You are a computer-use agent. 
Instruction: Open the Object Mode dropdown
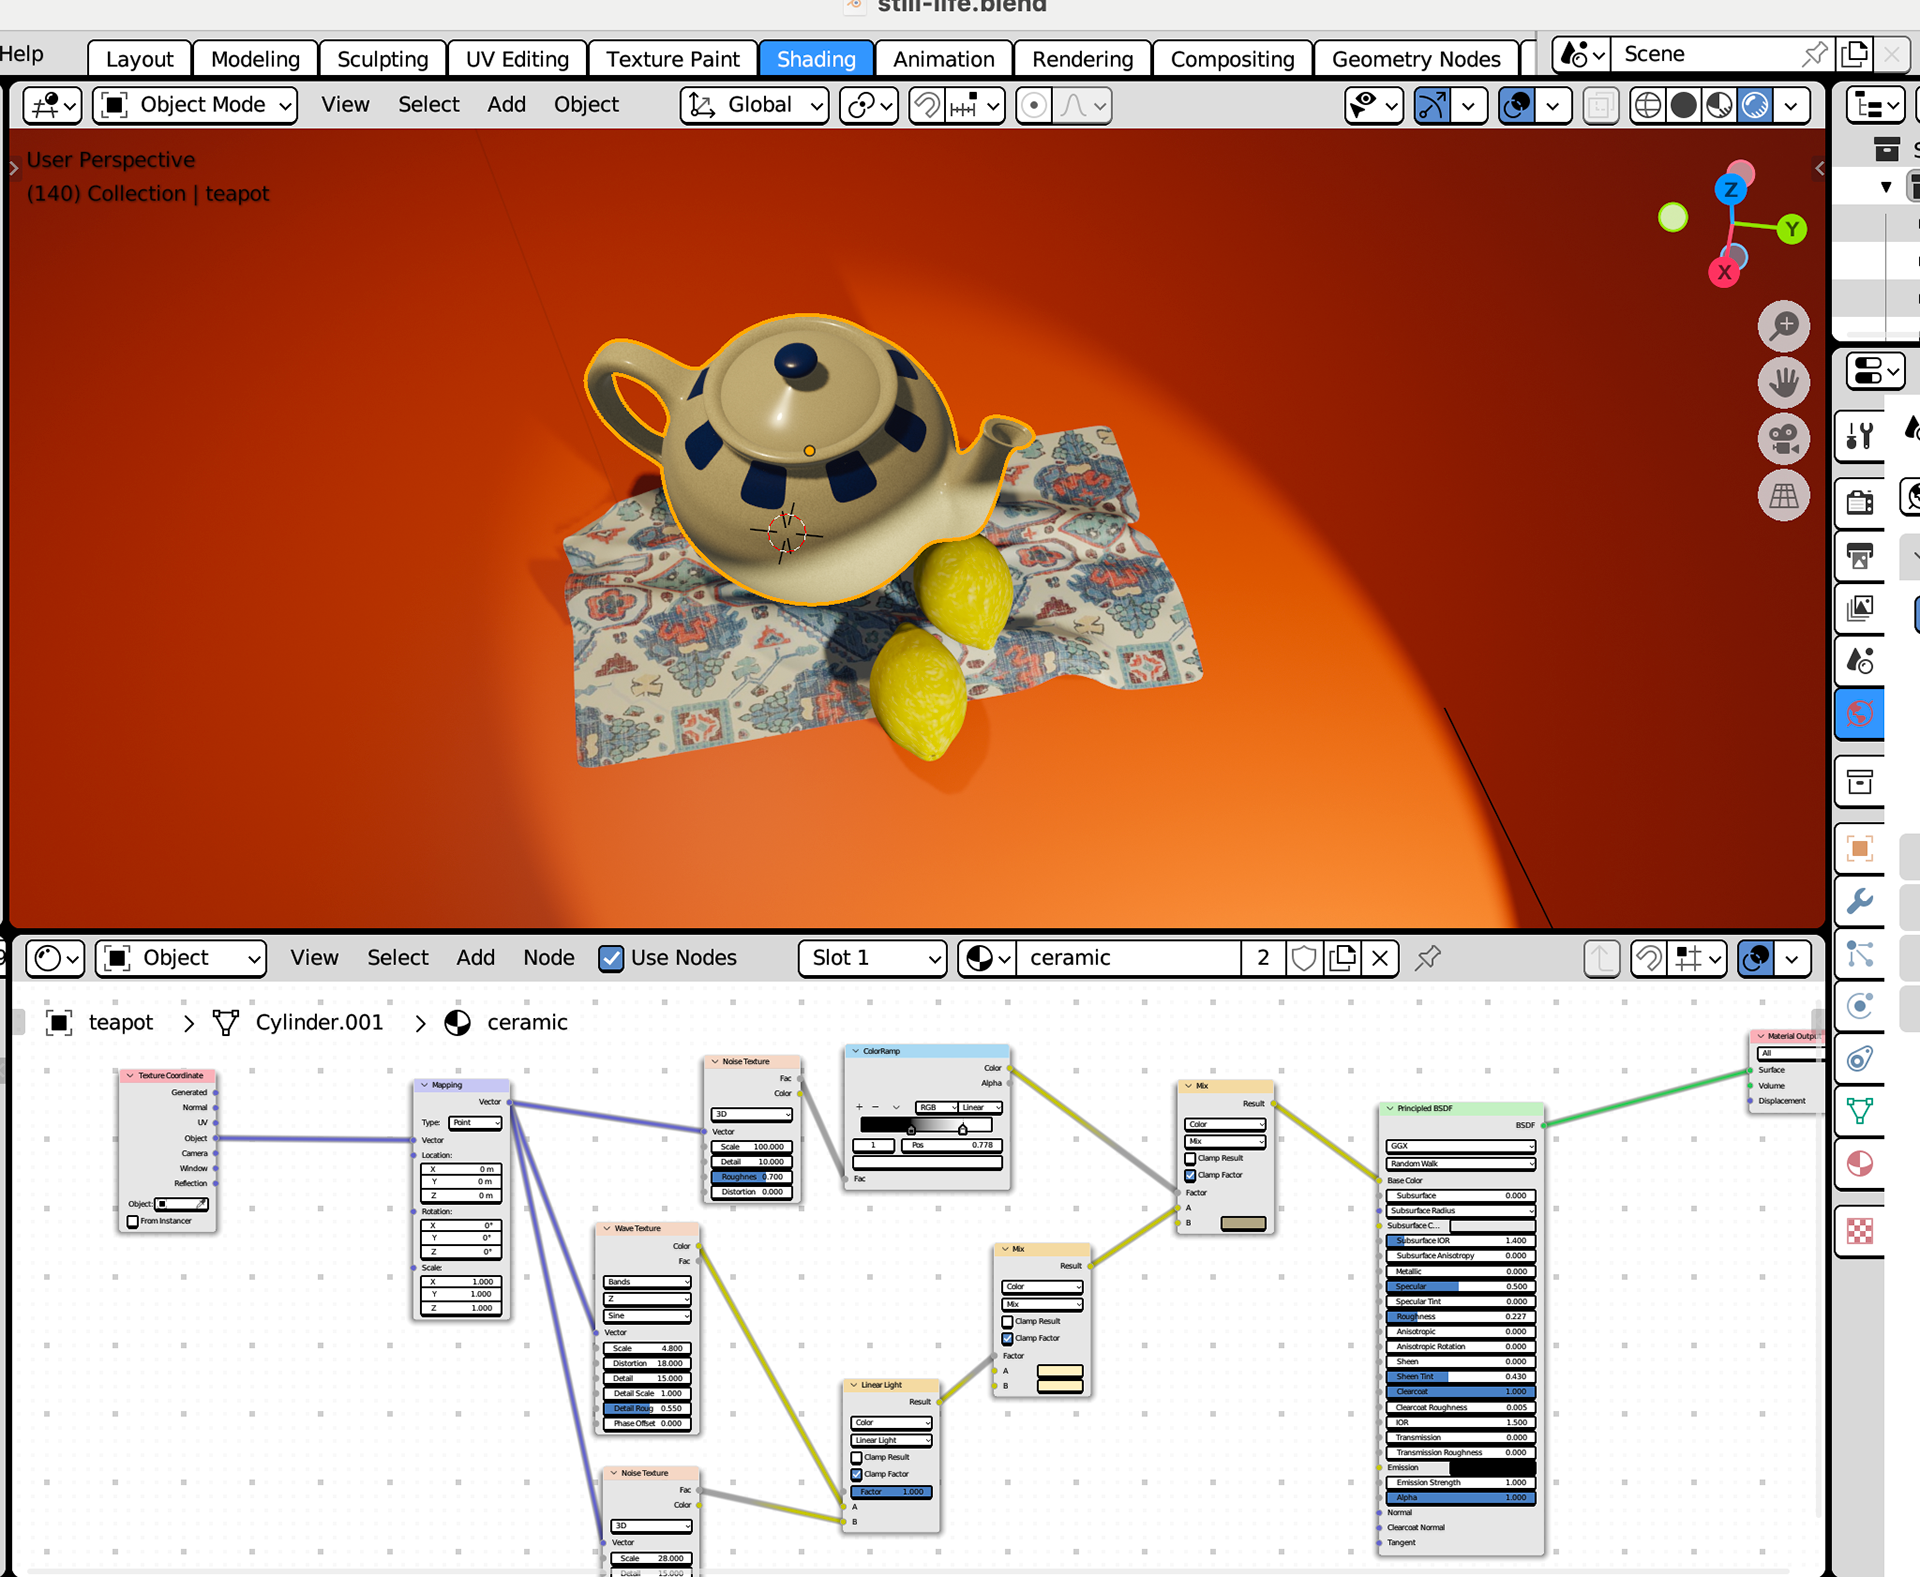195,105
